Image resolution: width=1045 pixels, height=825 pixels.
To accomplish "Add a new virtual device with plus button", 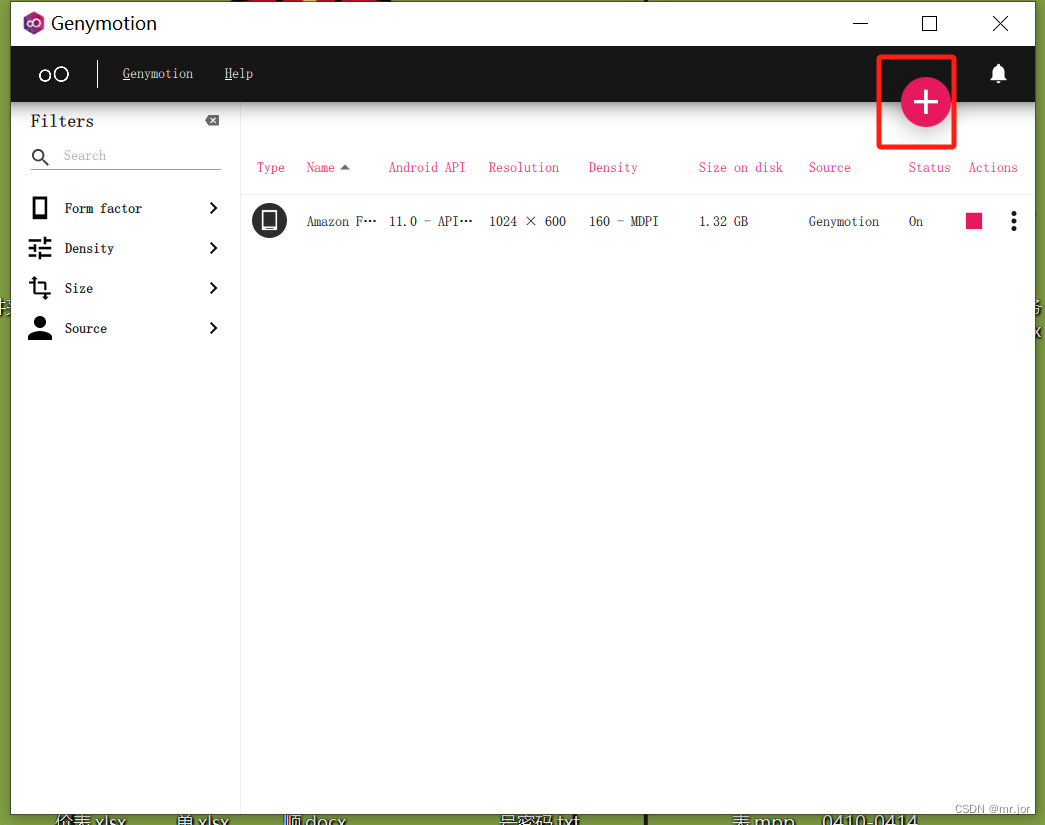I will pos(925,102).
